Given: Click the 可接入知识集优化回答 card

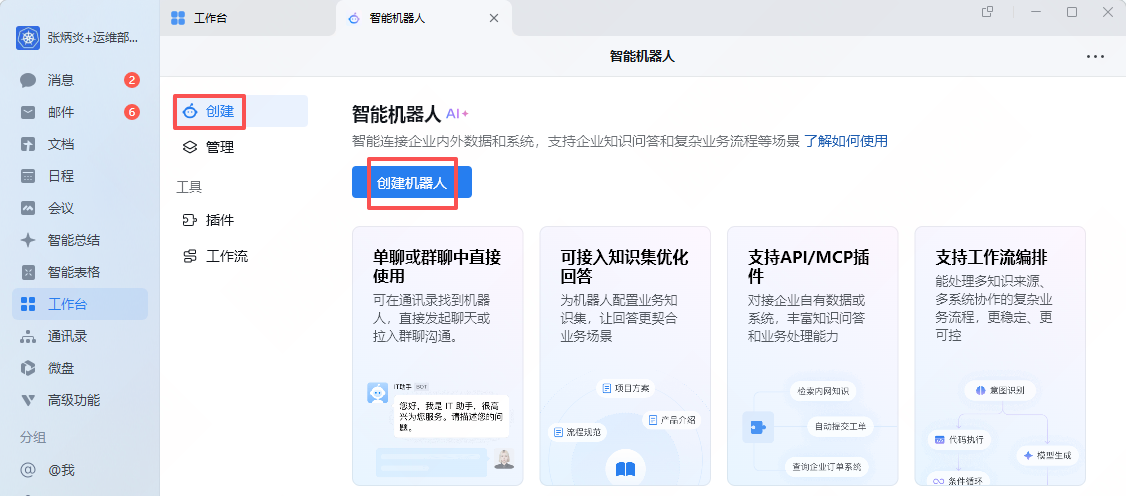Looking at the screenshot, I should point(625,356).
